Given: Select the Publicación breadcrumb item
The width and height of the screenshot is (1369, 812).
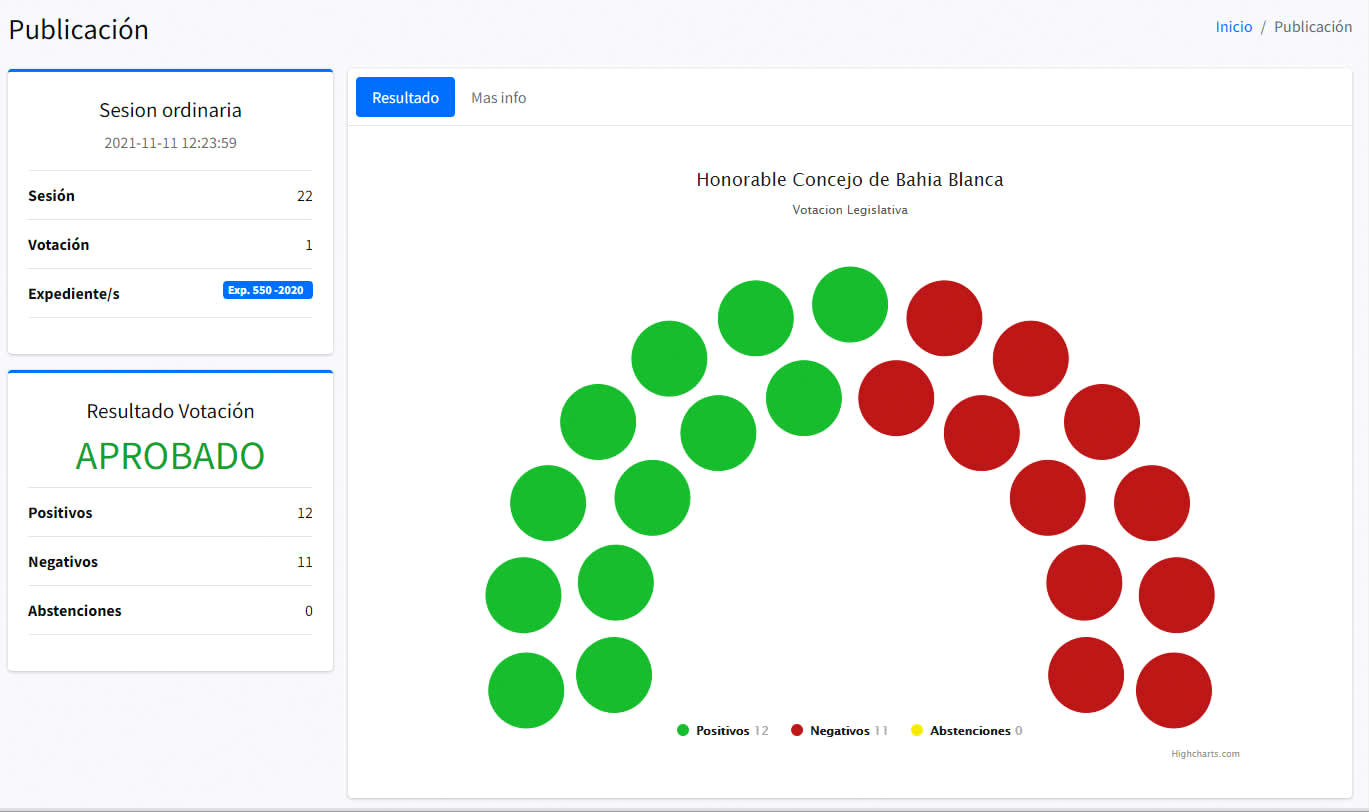Looking at the screenshot, I should [1312, 27].
